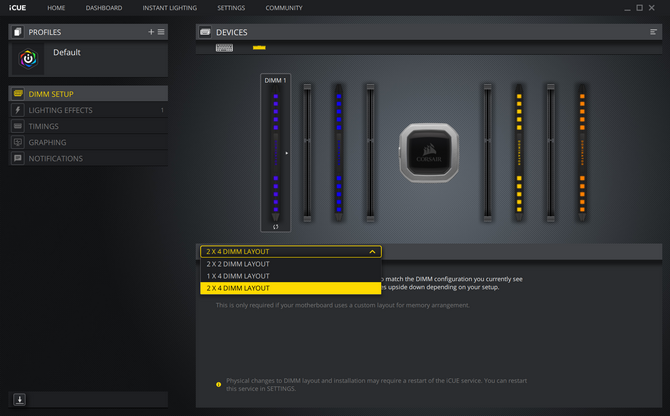Viewport: 670px width, 416px height.
Task: Open the DASHBOARD menu
Action: click(104, 8)
